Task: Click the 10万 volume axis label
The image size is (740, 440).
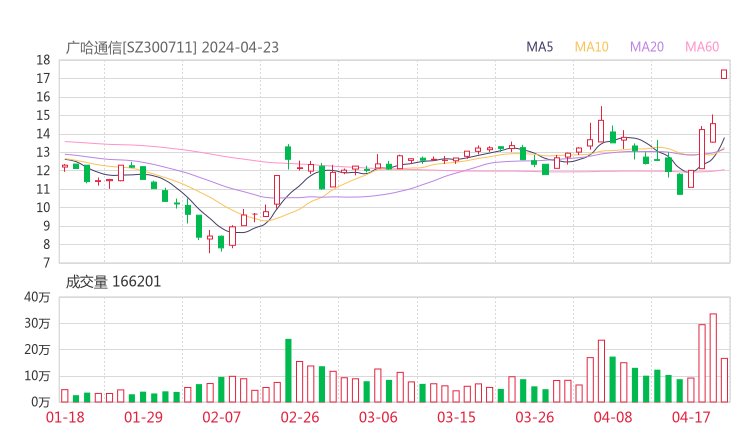Action: [37, 376]
